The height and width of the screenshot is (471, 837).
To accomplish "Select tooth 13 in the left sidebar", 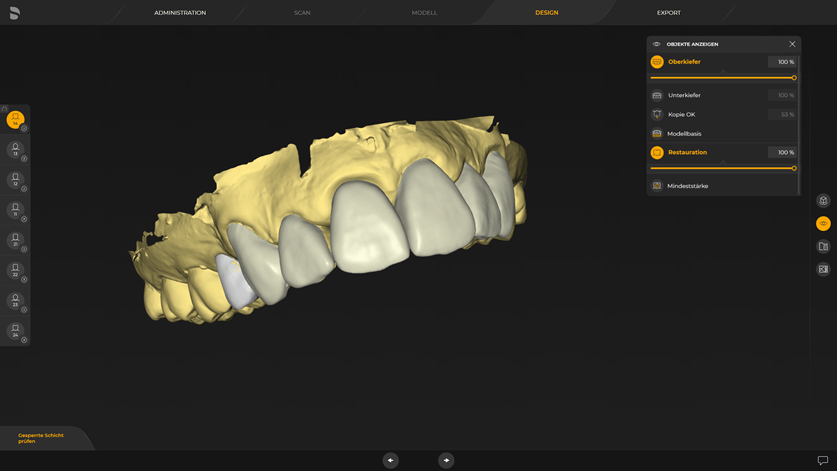I will [15, 149].
